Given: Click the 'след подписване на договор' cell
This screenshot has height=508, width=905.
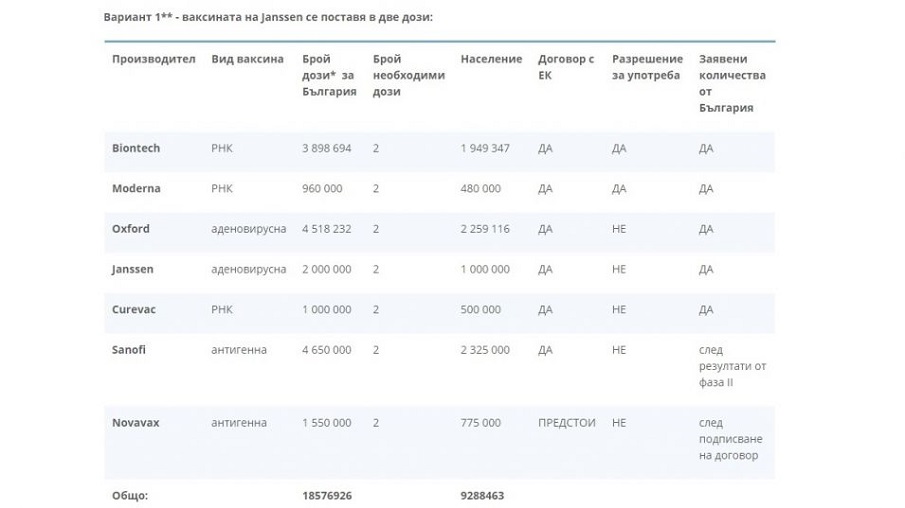Looking at the screenshot, I should tap(728, 439).
